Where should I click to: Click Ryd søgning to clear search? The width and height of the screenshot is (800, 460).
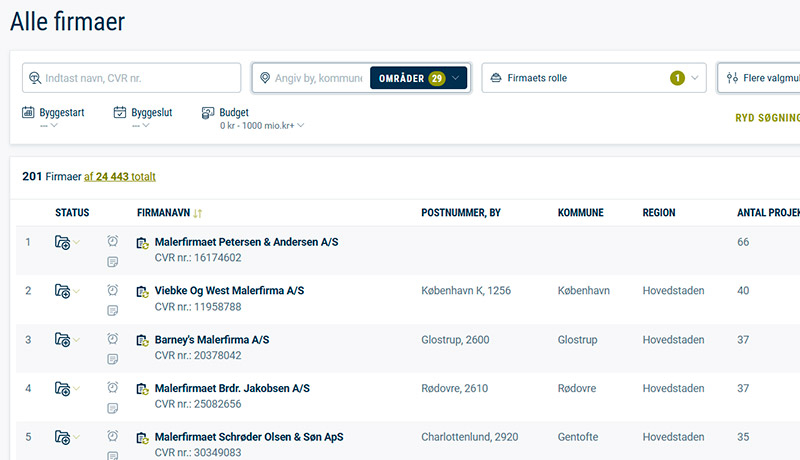pos(767,117)
